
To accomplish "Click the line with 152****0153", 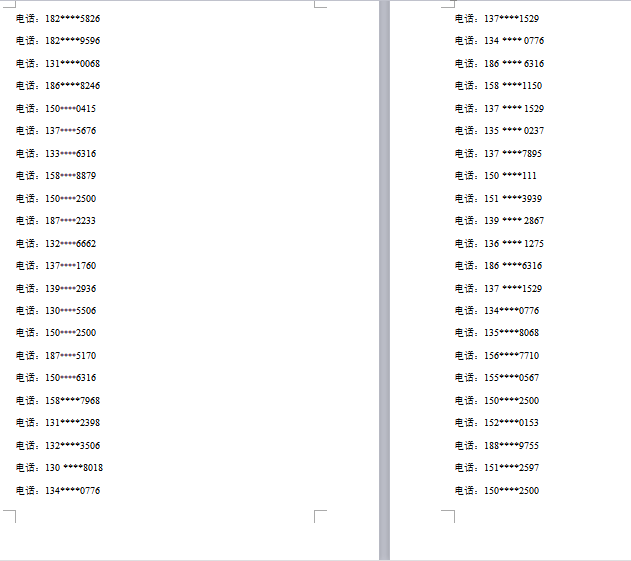I will 497,423.
